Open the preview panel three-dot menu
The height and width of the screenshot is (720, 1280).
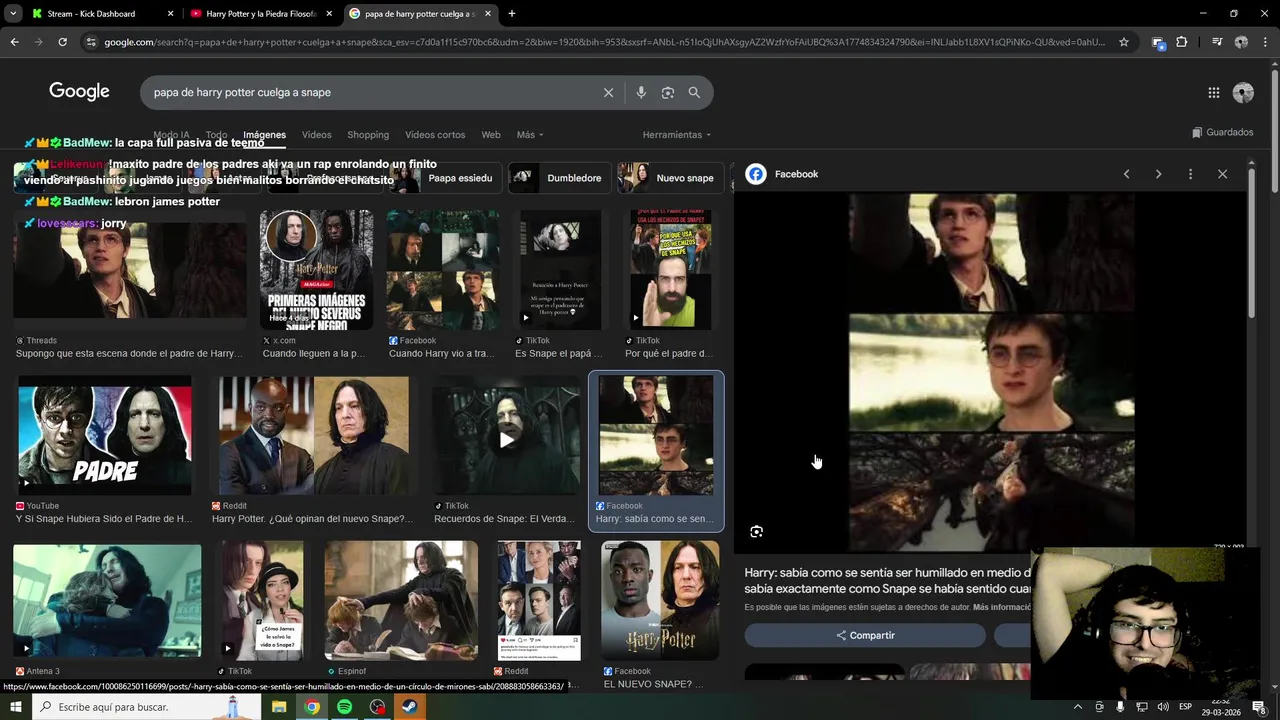[1190, 174]
